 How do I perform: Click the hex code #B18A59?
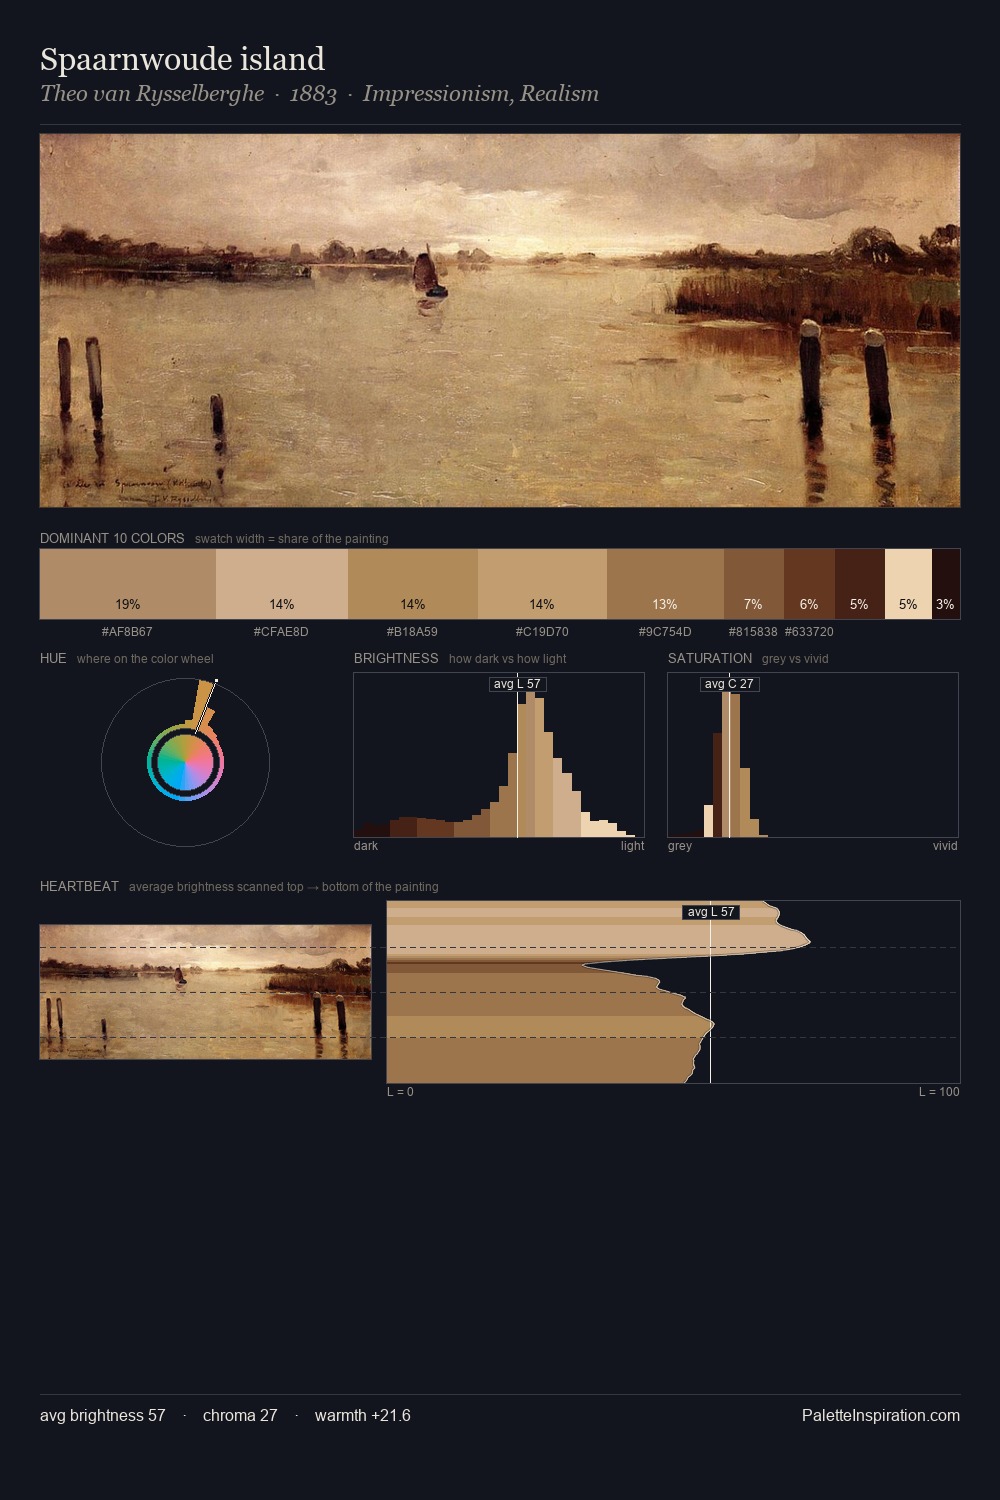[412, 632]
